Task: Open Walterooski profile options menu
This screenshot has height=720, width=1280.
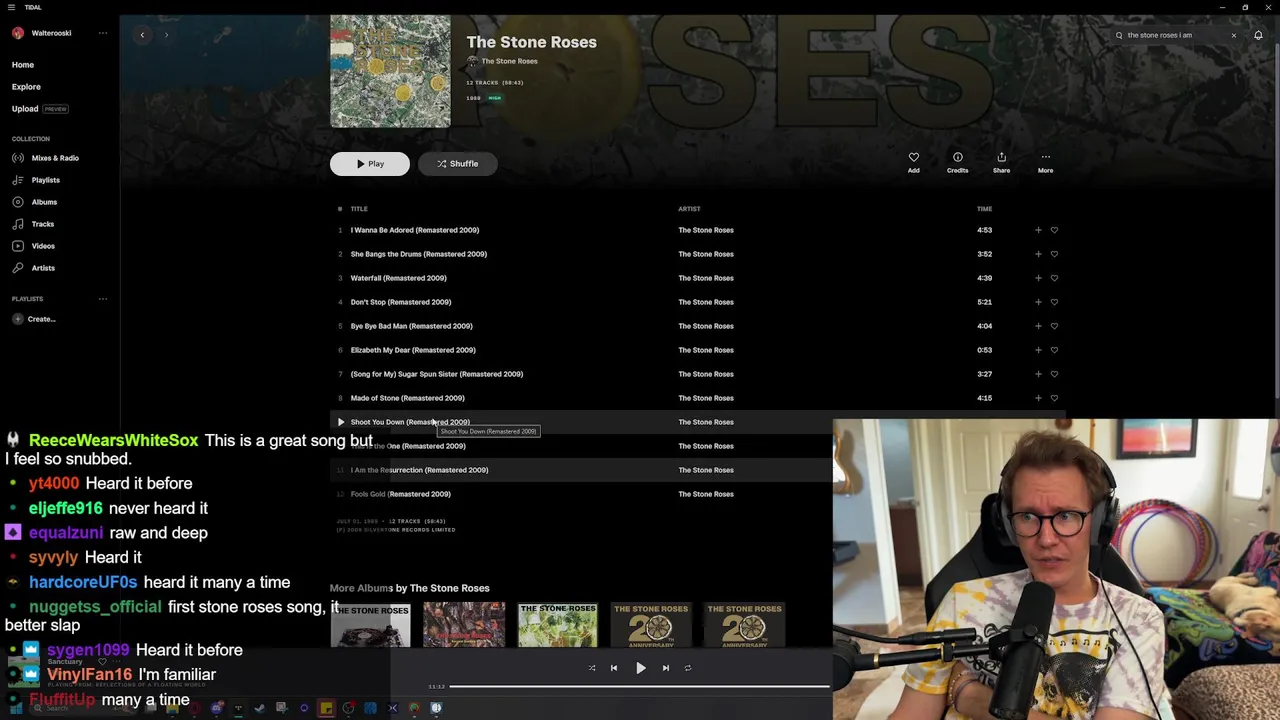Action: tap(102, 33)
